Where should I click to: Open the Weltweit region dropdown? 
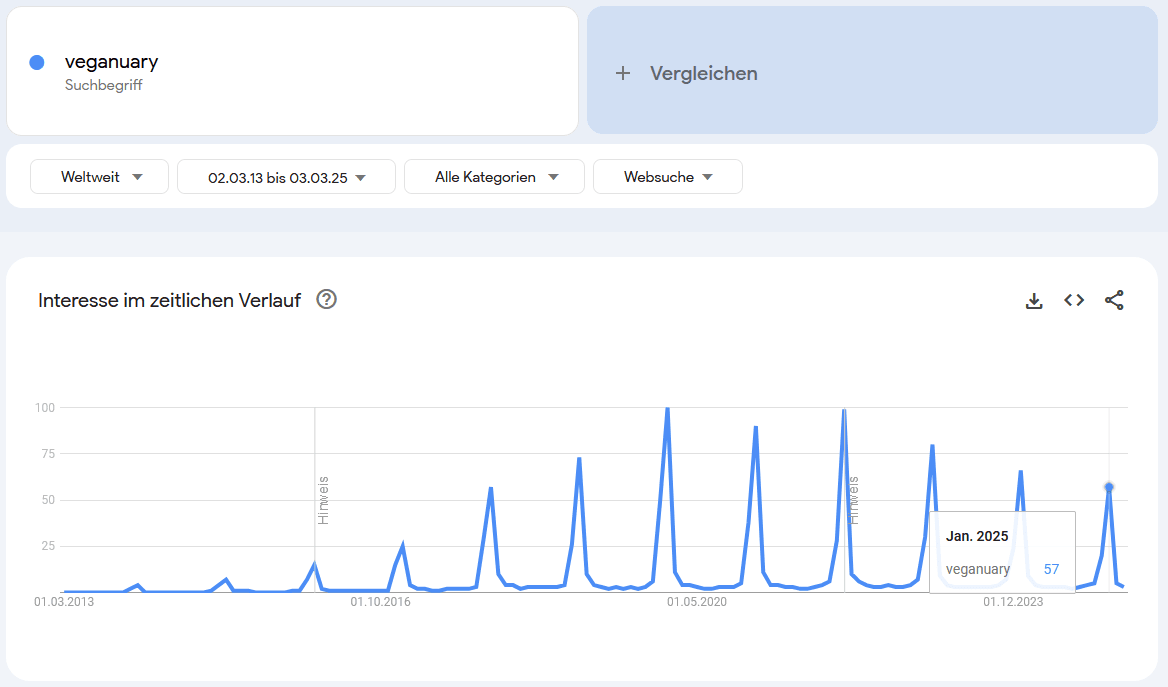(102, 177)
